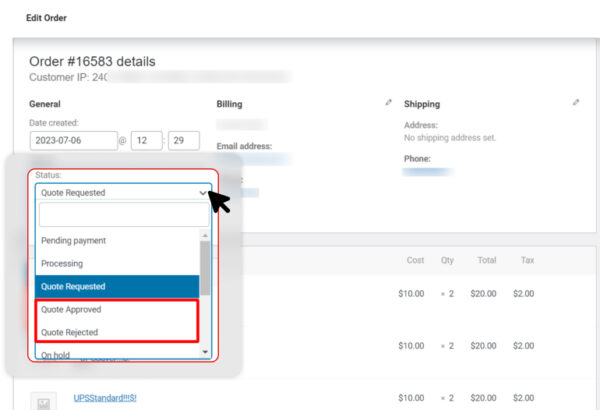
Task: Click the $10.00 cost in UPSStandard row
Action: [411, 398]
